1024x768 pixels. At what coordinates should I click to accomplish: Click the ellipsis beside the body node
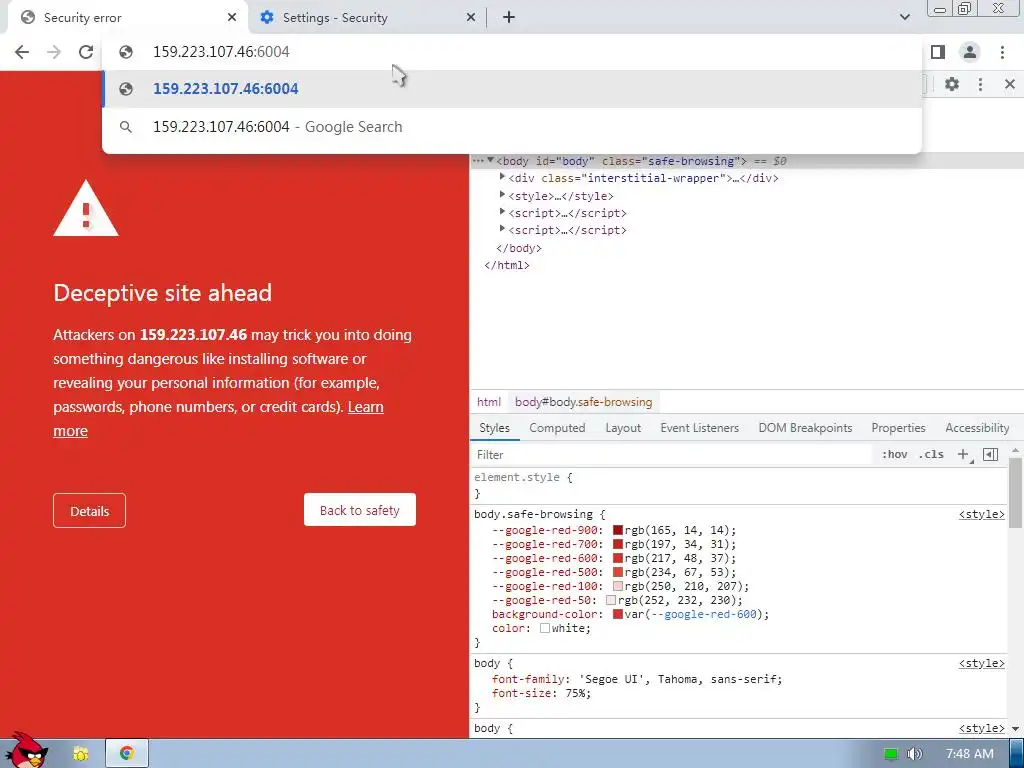click(x=478, y=161)
